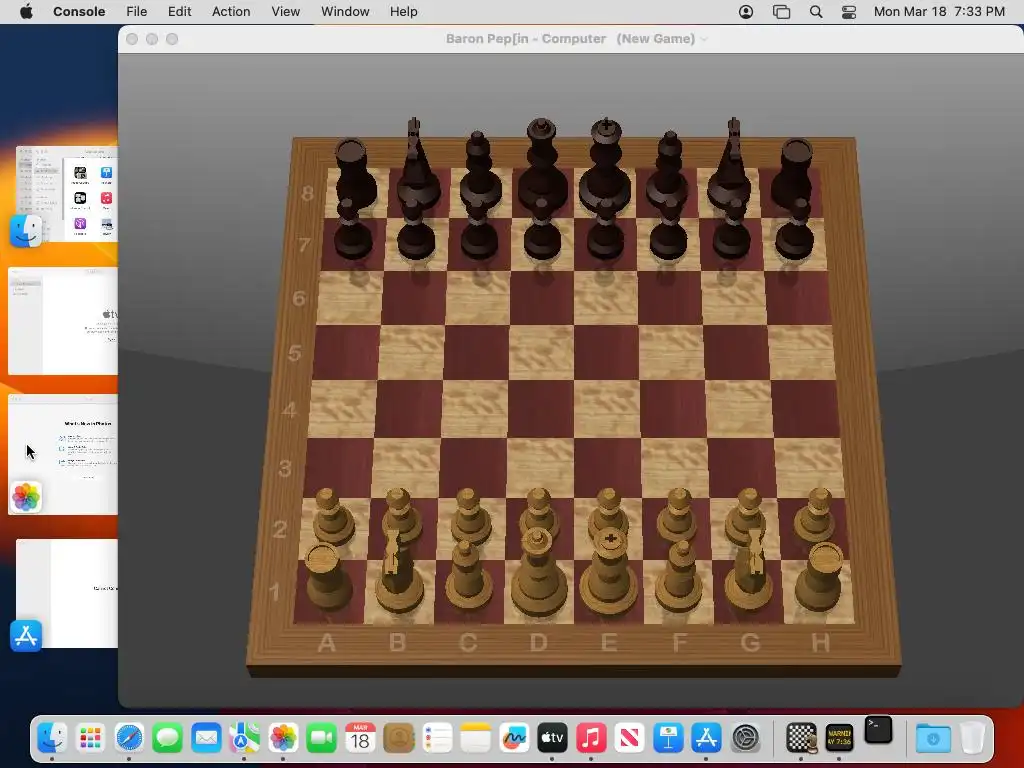The height and width of the screenshot is (768, 1024).
Task: Open the Console app in the Dock
Action: click(x=839, y=738)
